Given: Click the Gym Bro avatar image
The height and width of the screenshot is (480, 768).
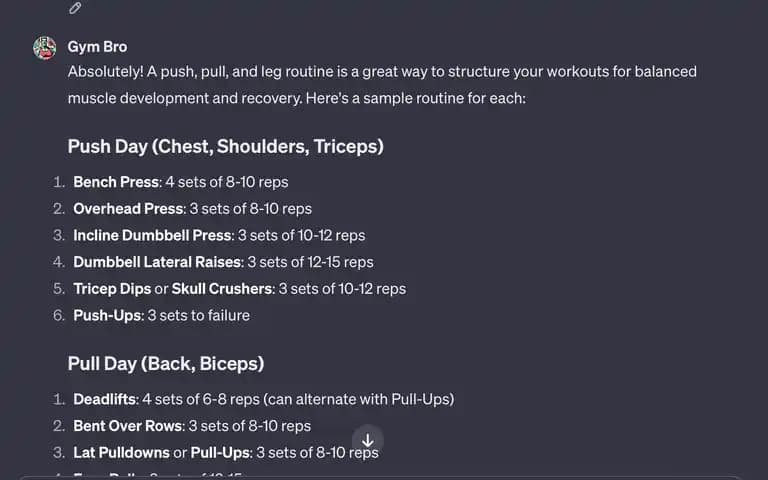Looking at the screenshot, I should [45, 48].
